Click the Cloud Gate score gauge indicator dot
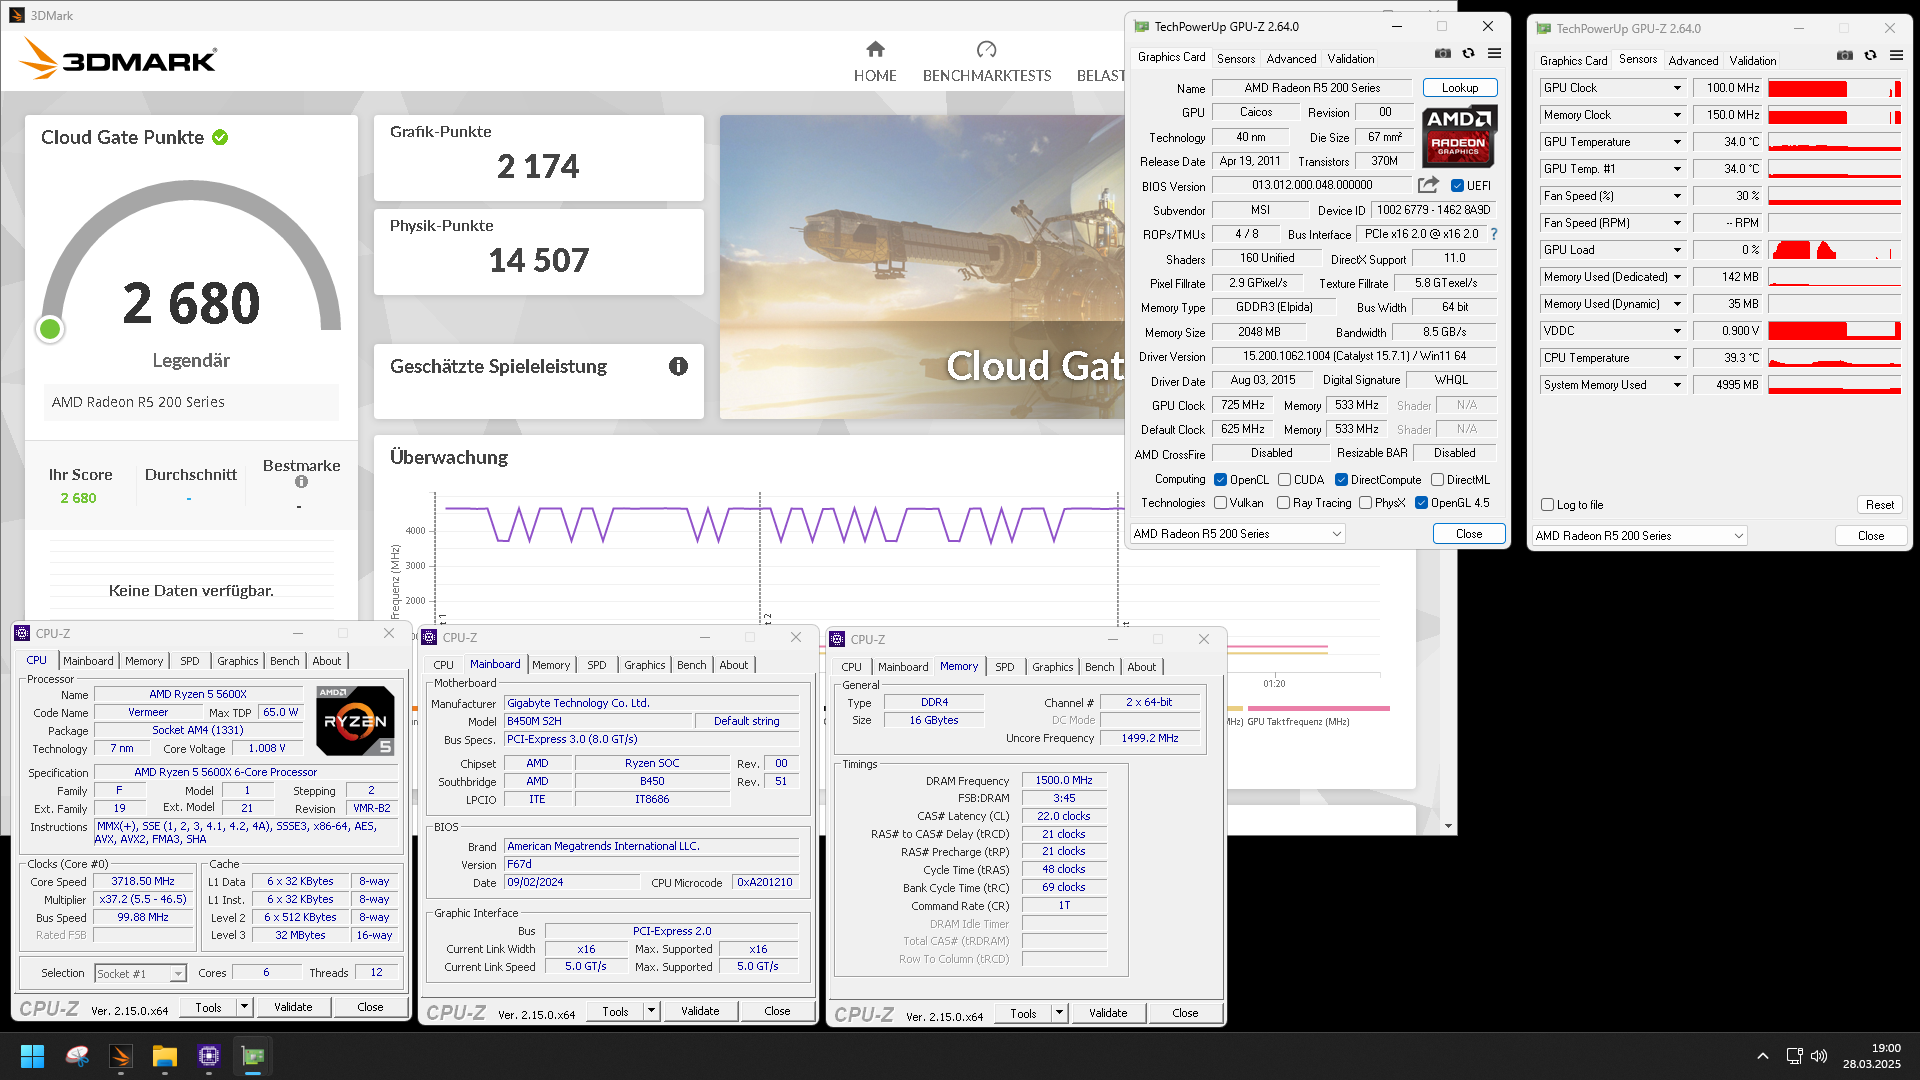The height and width of the screenshot is (1080, 1920). [x=50, y=329]
